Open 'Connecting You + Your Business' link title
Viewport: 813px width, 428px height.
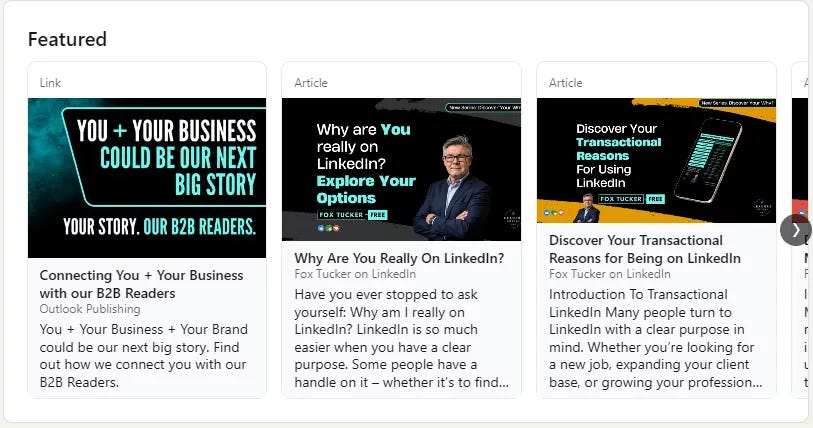click(141, 284)
